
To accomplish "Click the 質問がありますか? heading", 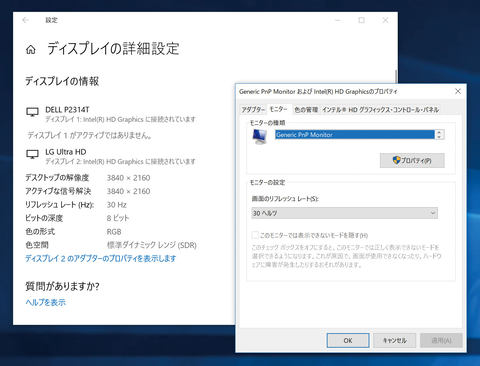I will pyautogui.click(x=62, y=286).
